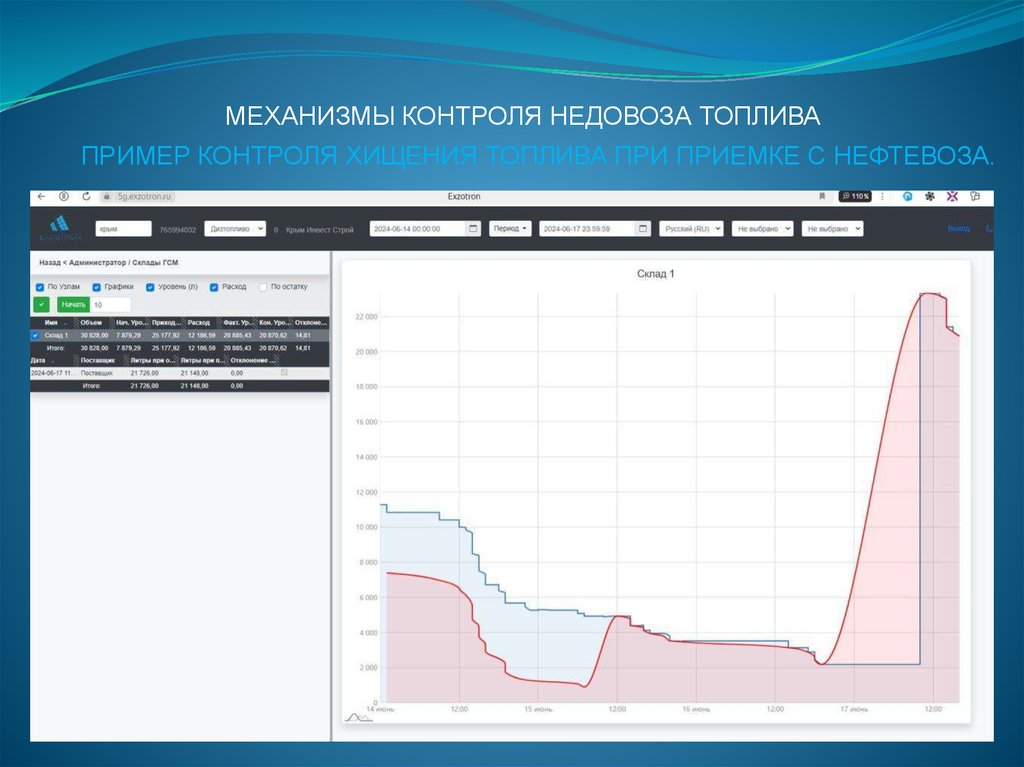Click the 'Склад 1' chart title
The image size is (1024, 767).
[656, 274]
